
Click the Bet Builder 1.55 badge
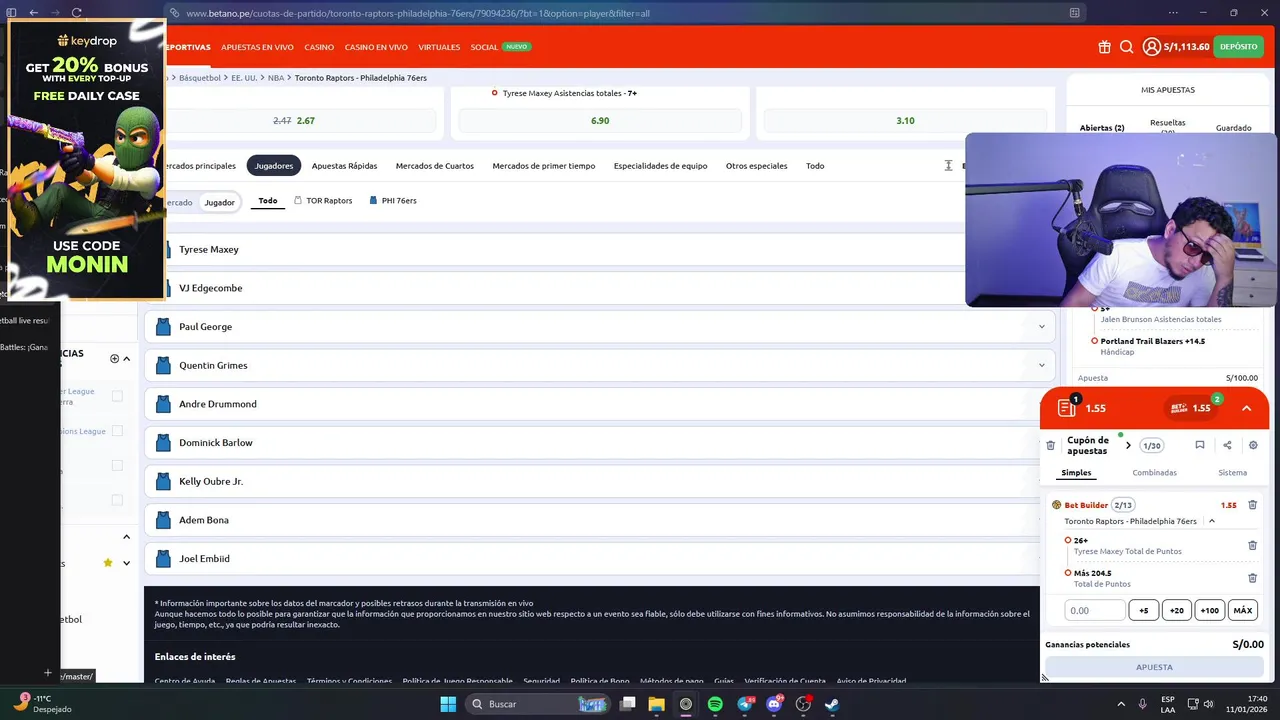1191,408
